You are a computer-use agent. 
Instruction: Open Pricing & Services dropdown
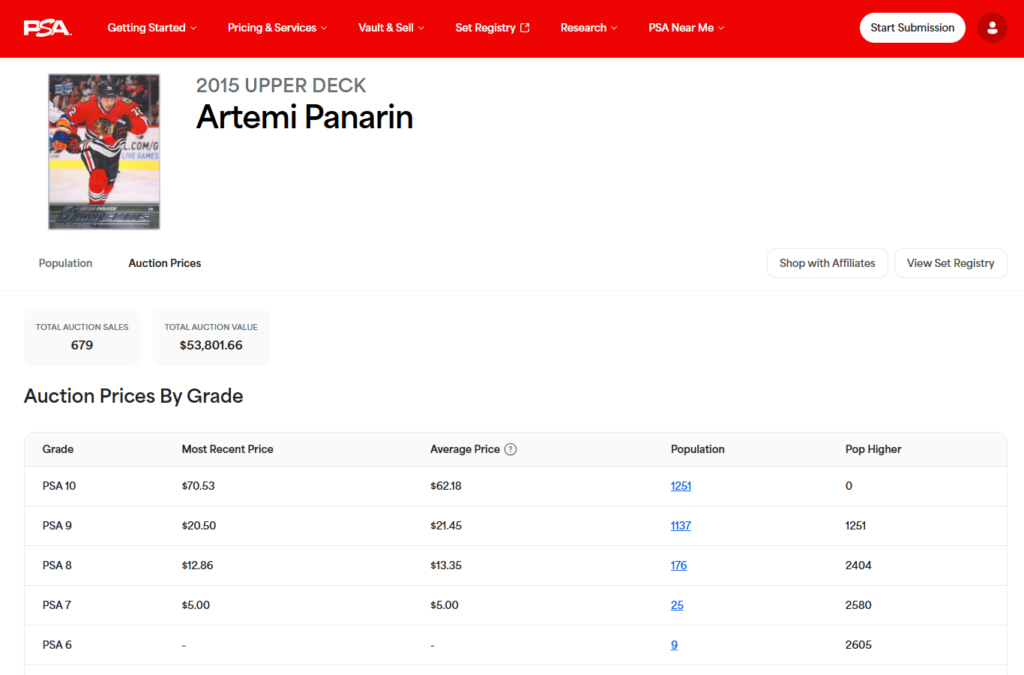(x=278, y=28)
